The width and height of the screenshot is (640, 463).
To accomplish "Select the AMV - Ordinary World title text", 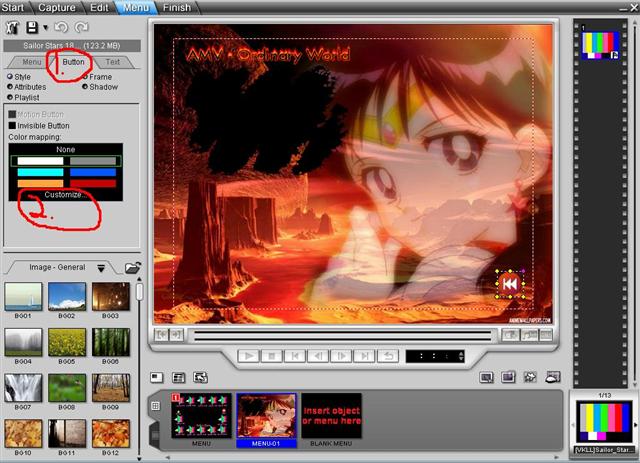I will pos(268,53).
